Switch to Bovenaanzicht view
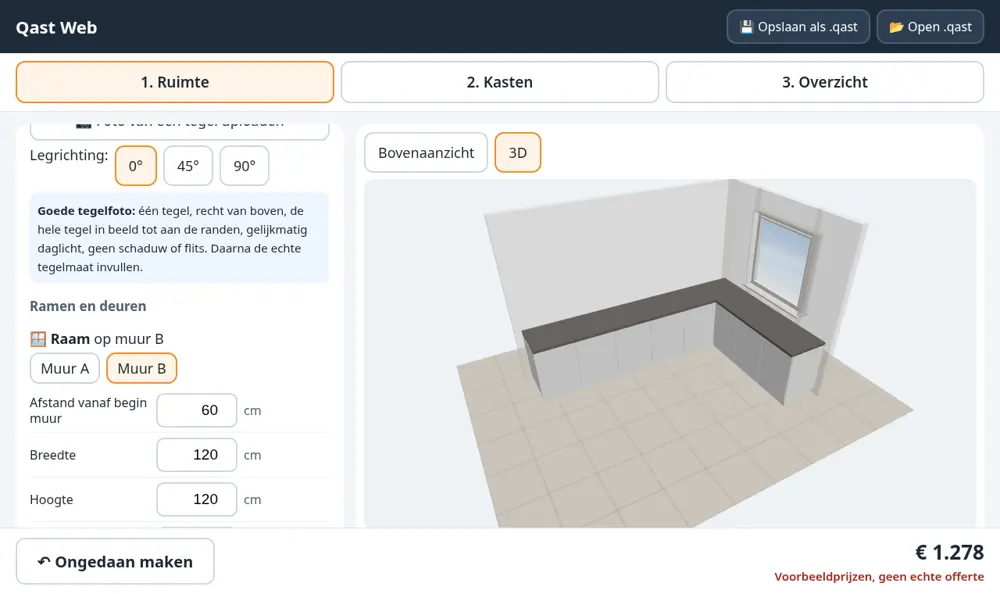1000x594 pixels. click(426, 152)
